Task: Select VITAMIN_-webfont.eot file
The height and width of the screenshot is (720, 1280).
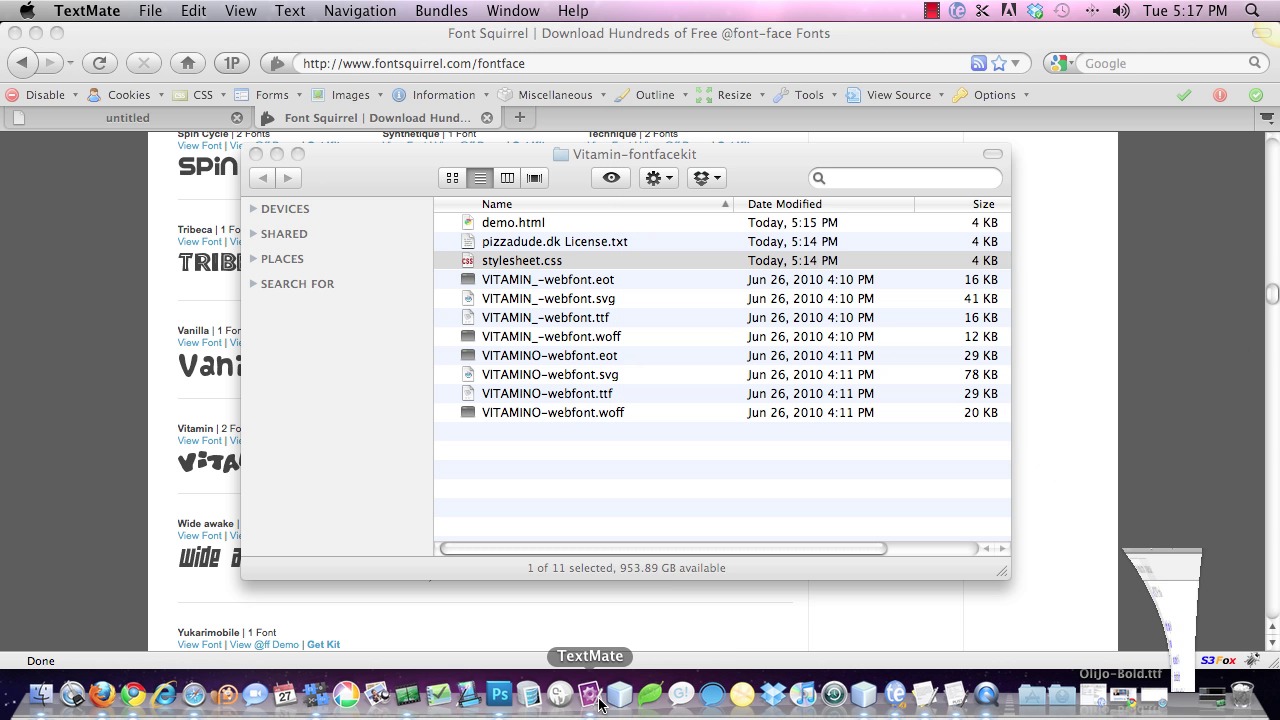Action: coord(722,279)
